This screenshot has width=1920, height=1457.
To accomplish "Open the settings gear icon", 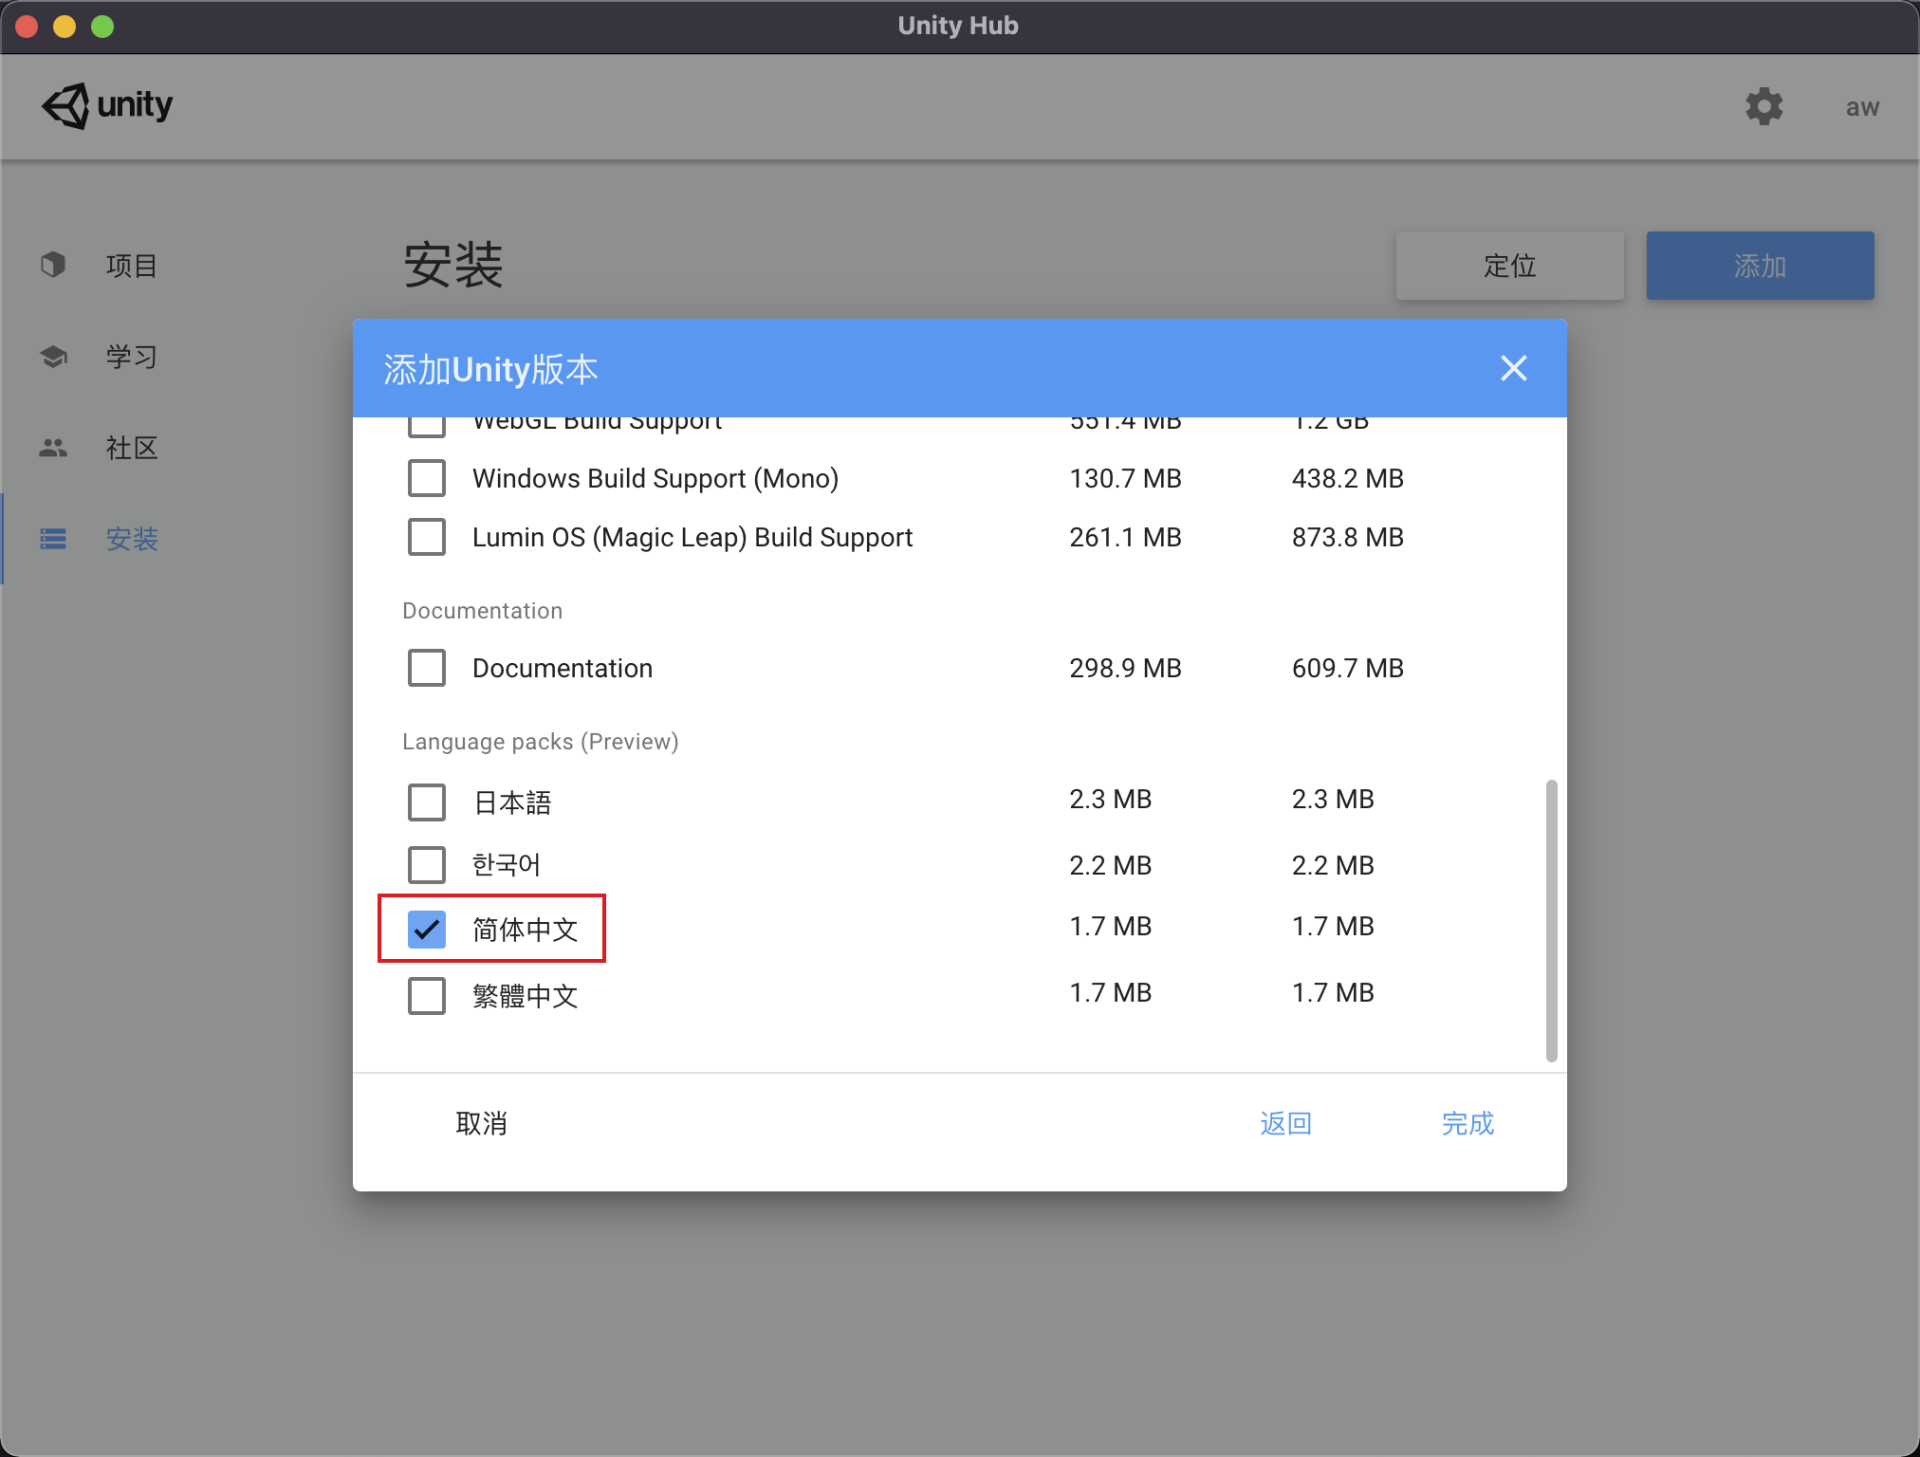I will click(x=1764, y=106).
